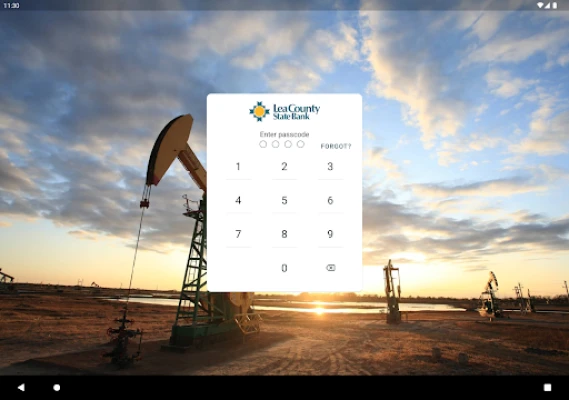
Task: Tap keypad digit 0
Action: (284, 268)
